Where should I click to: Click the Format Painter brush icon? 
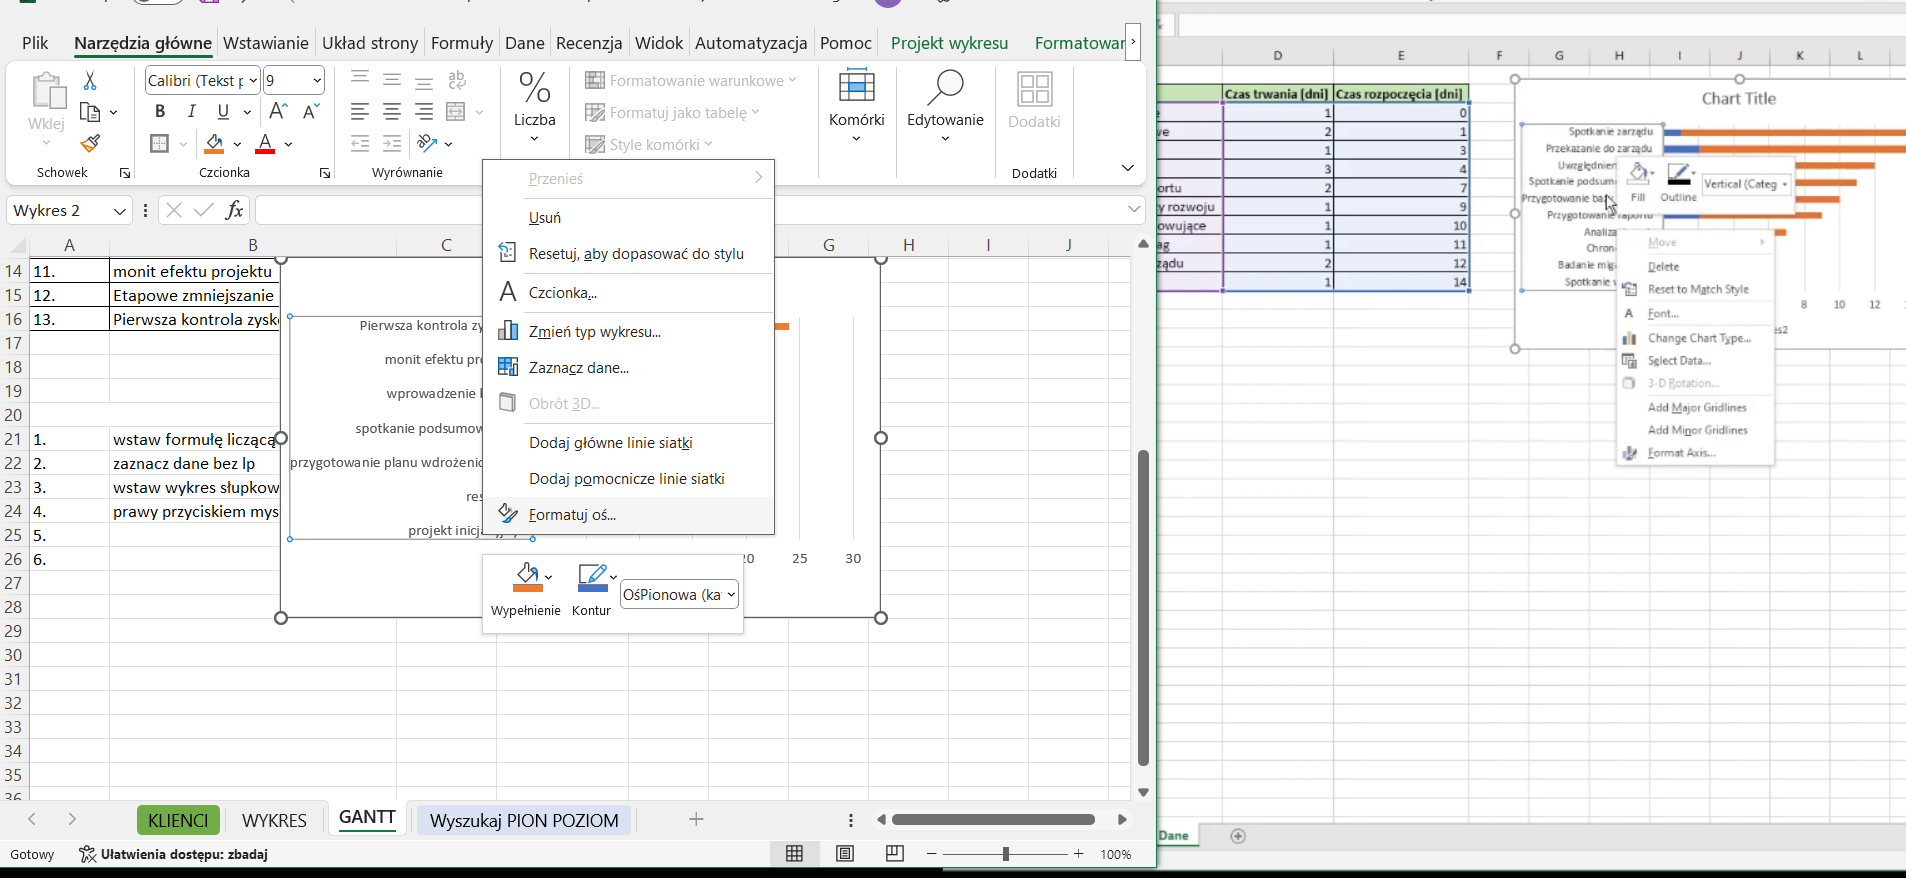90,144
